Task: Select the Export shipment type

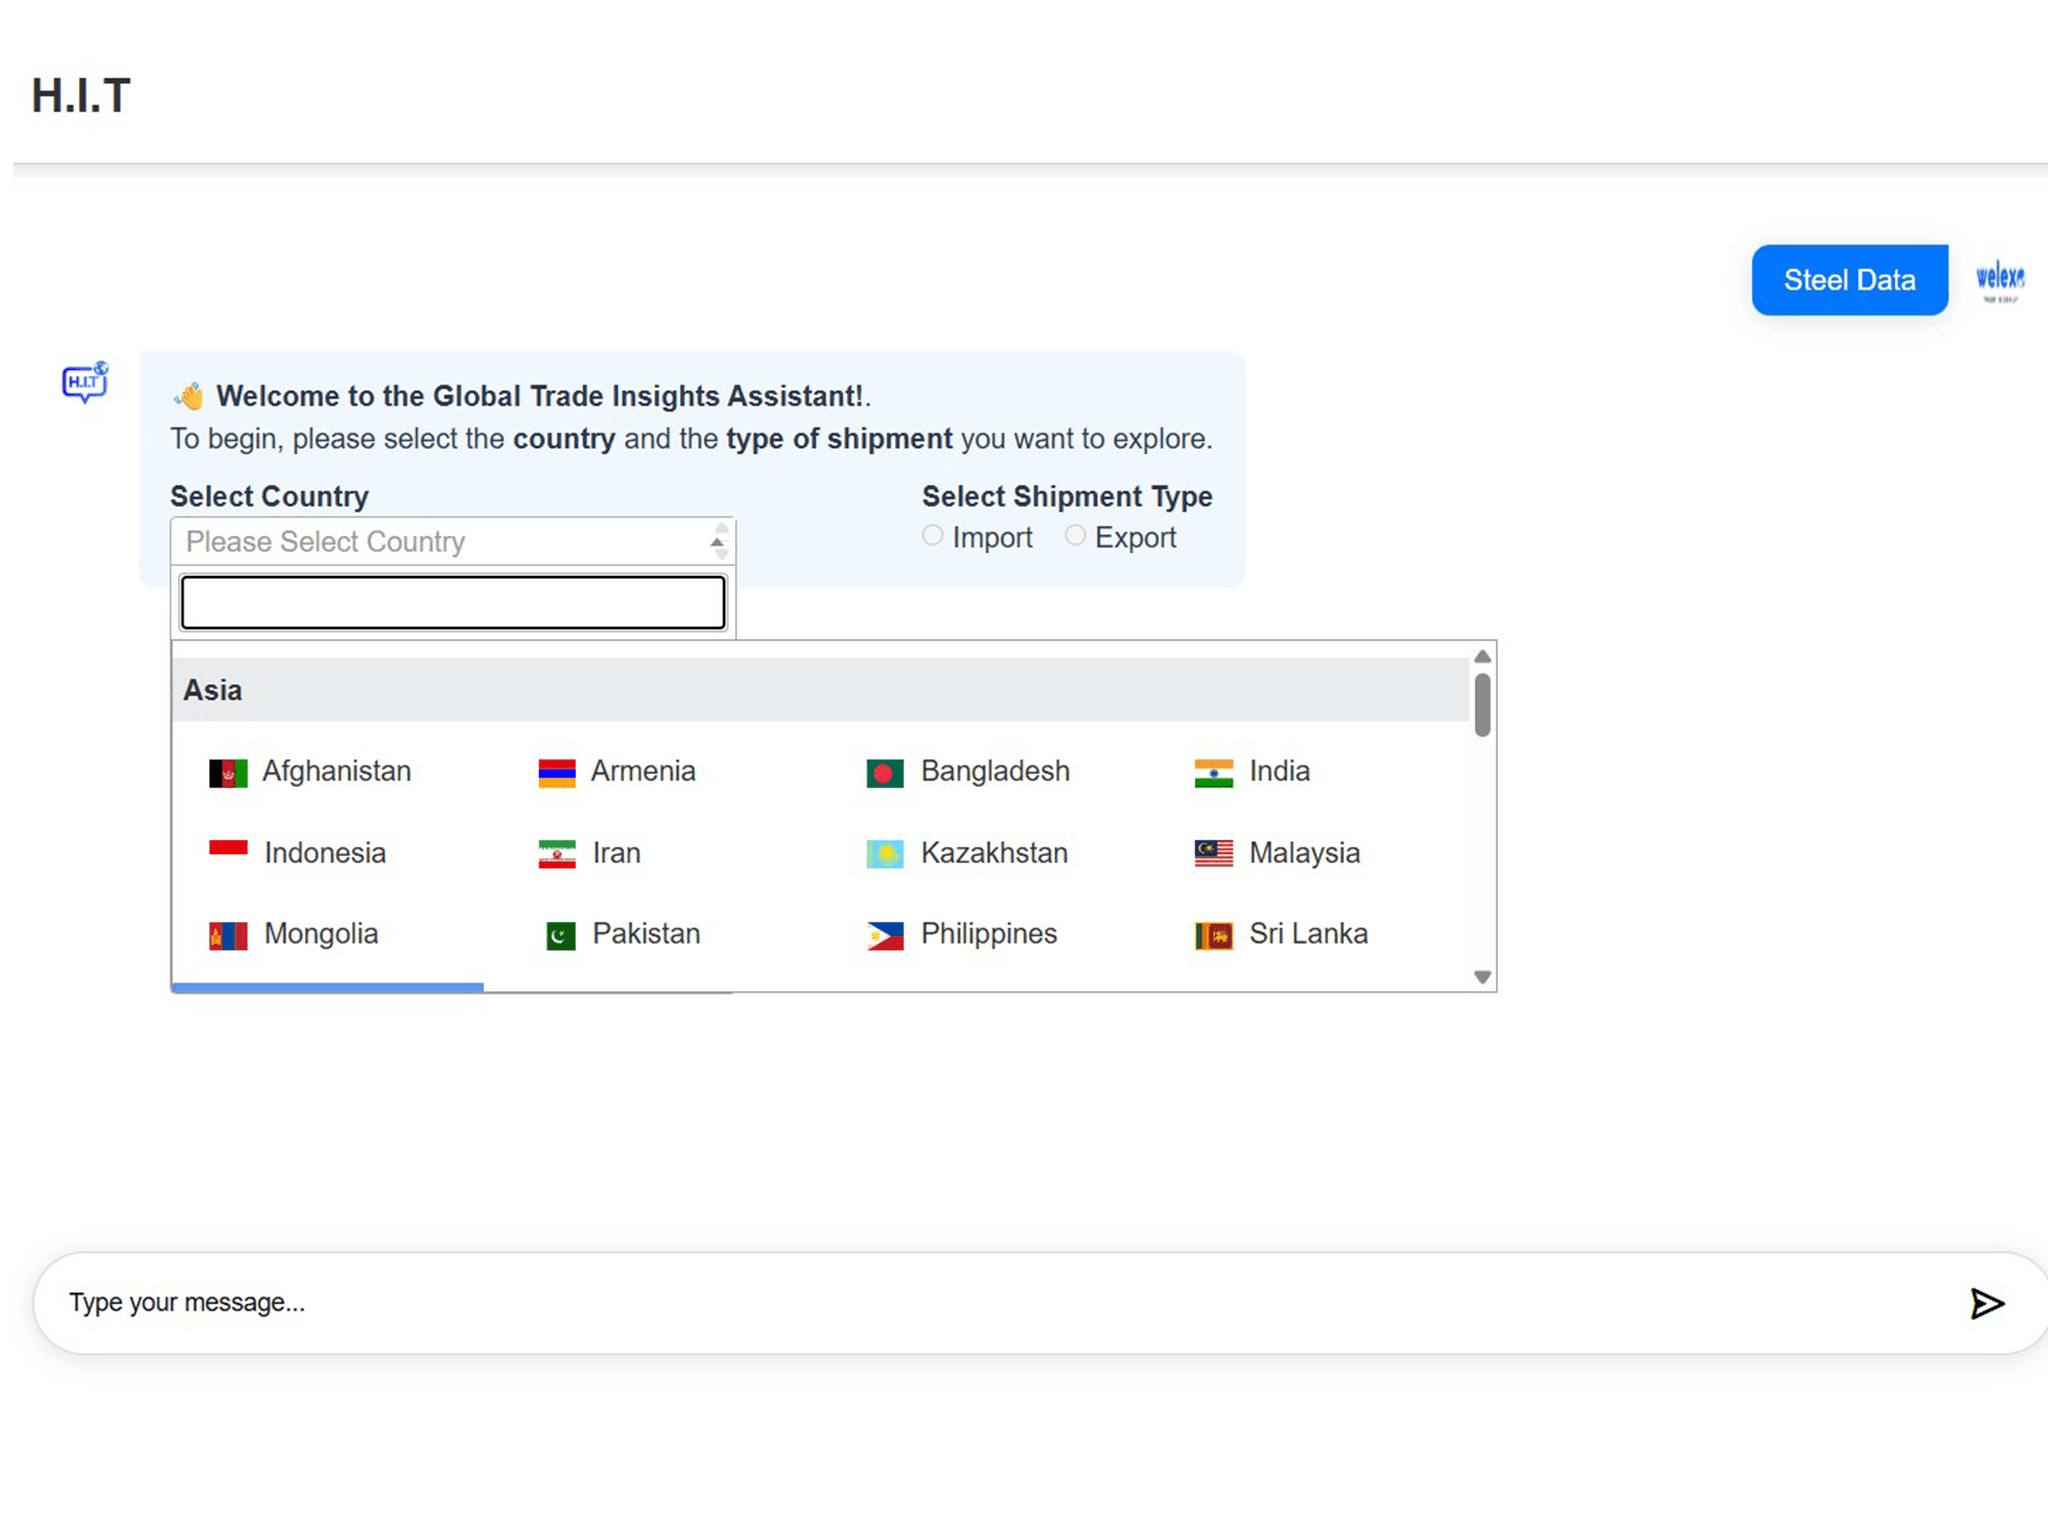Action: (x=1075, y=535)
